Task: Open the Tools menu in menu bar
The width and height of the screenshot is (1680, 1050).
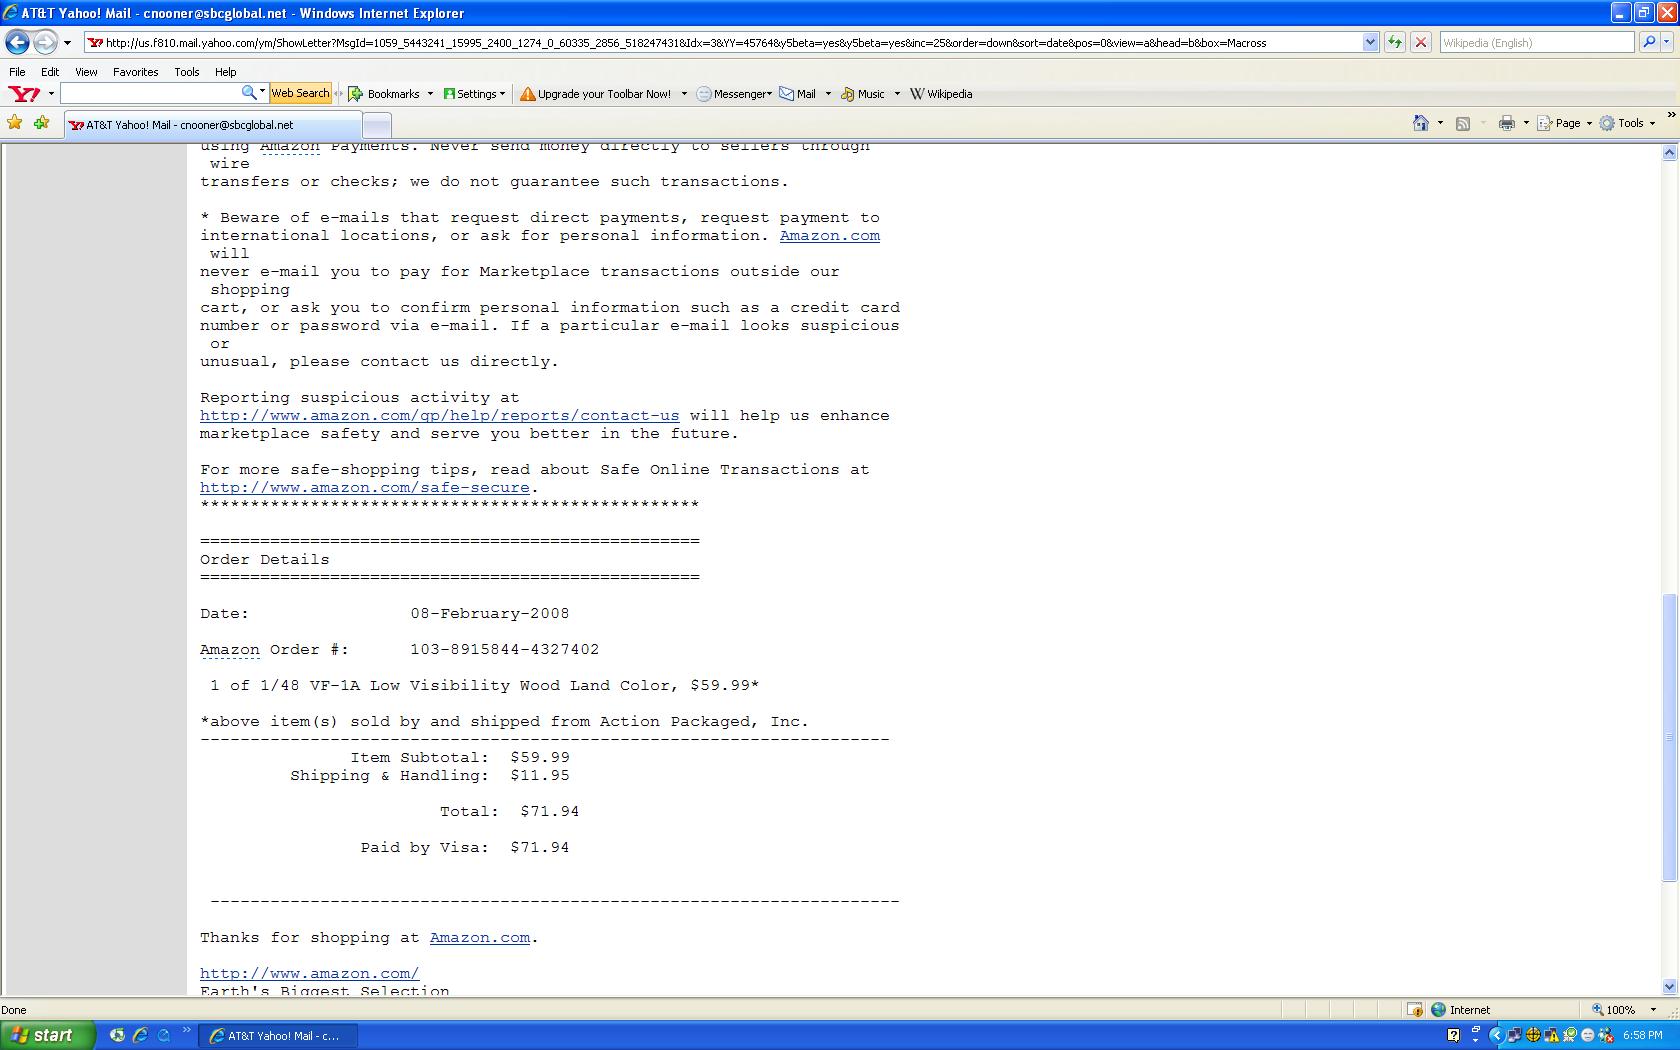Action: tap(186, 72)
